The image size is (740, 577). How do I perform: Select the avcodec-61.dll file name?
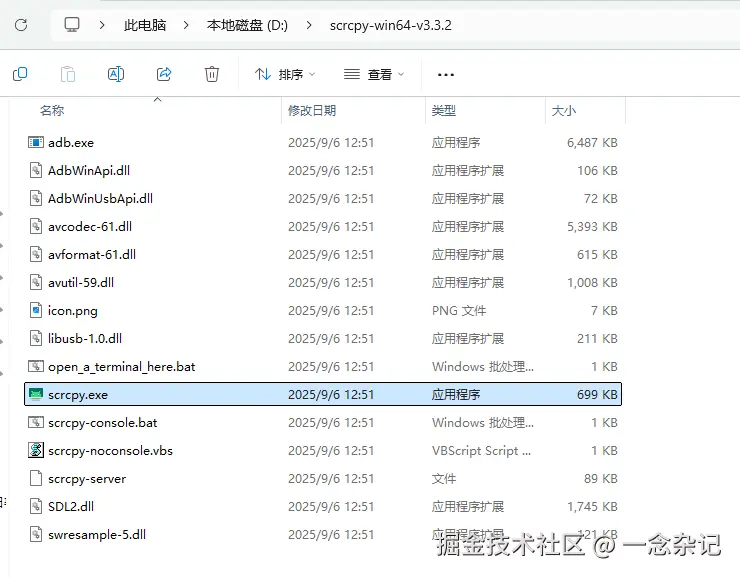click(90, 226)
